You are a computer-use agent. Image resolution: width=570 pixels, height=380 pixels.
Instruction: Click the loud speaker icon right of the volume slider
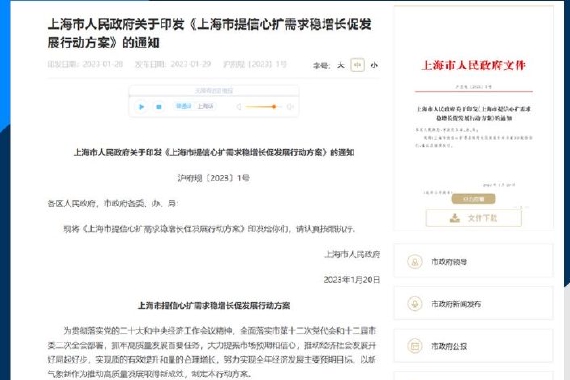tap(290, 107)
